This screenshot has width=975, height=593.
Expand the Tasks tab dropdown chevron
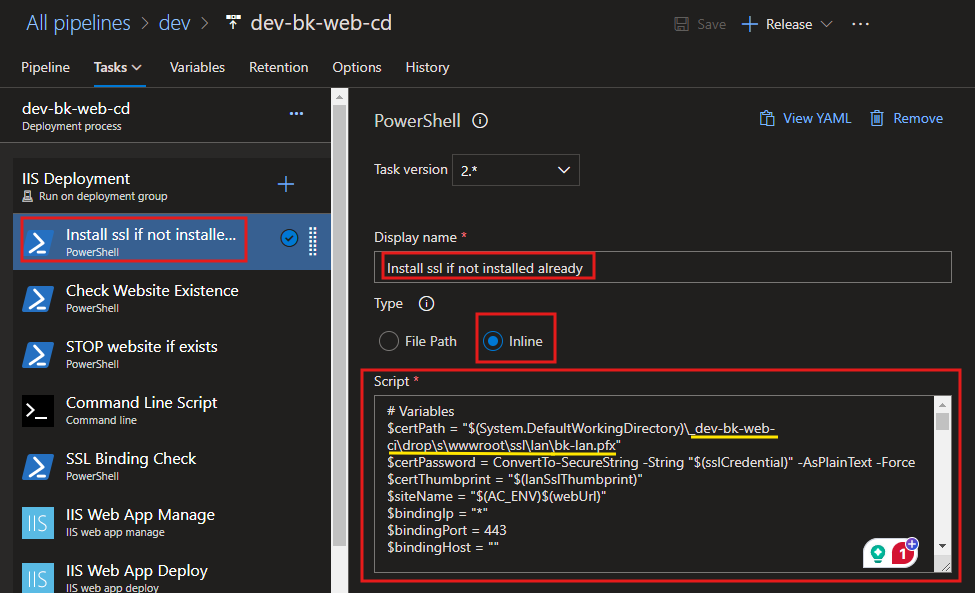[x=137, y=67]
